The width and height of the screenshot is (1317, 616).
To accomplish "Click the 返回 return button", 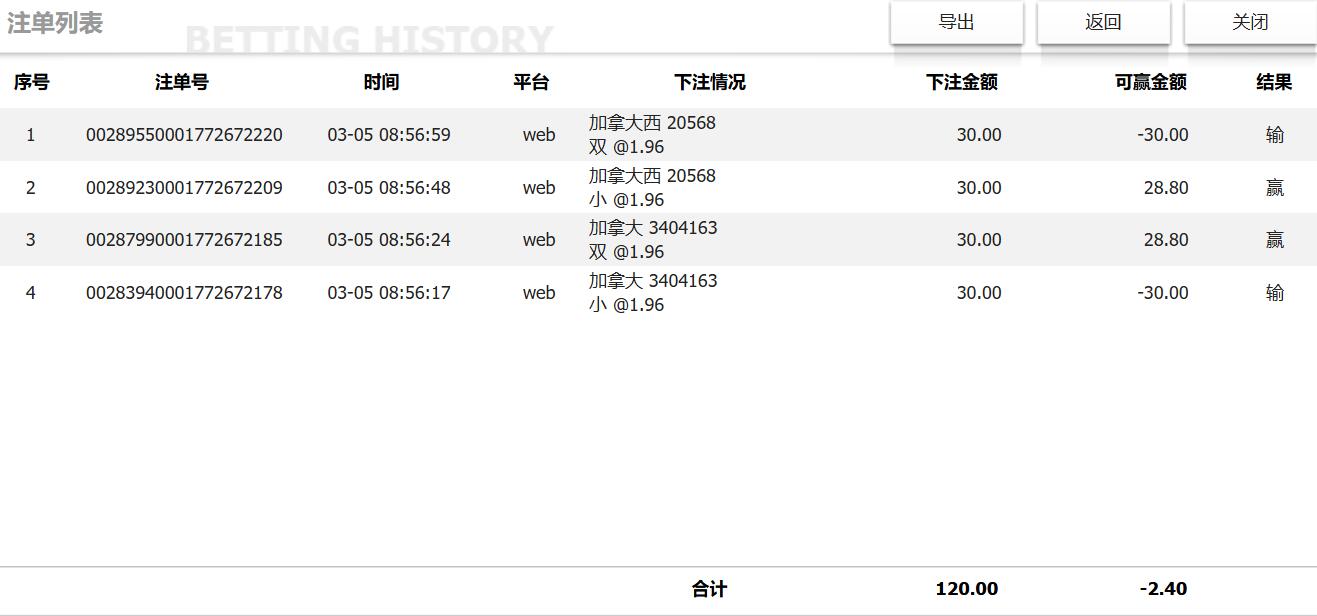I will [1102, 21].
